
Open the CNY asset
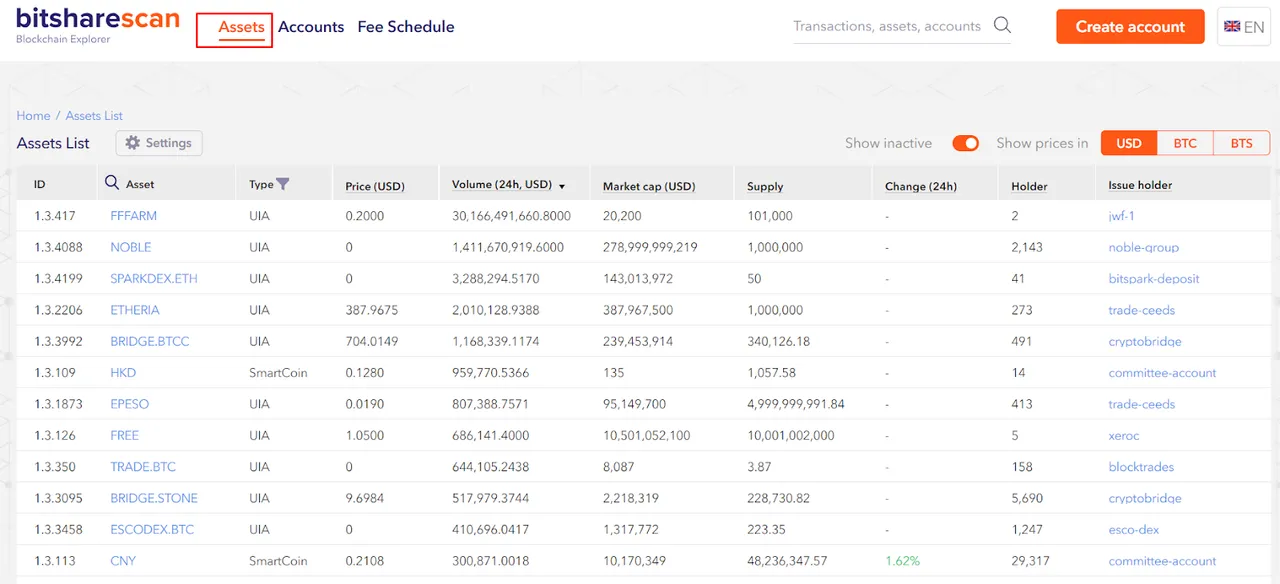(x=122, y=561)
